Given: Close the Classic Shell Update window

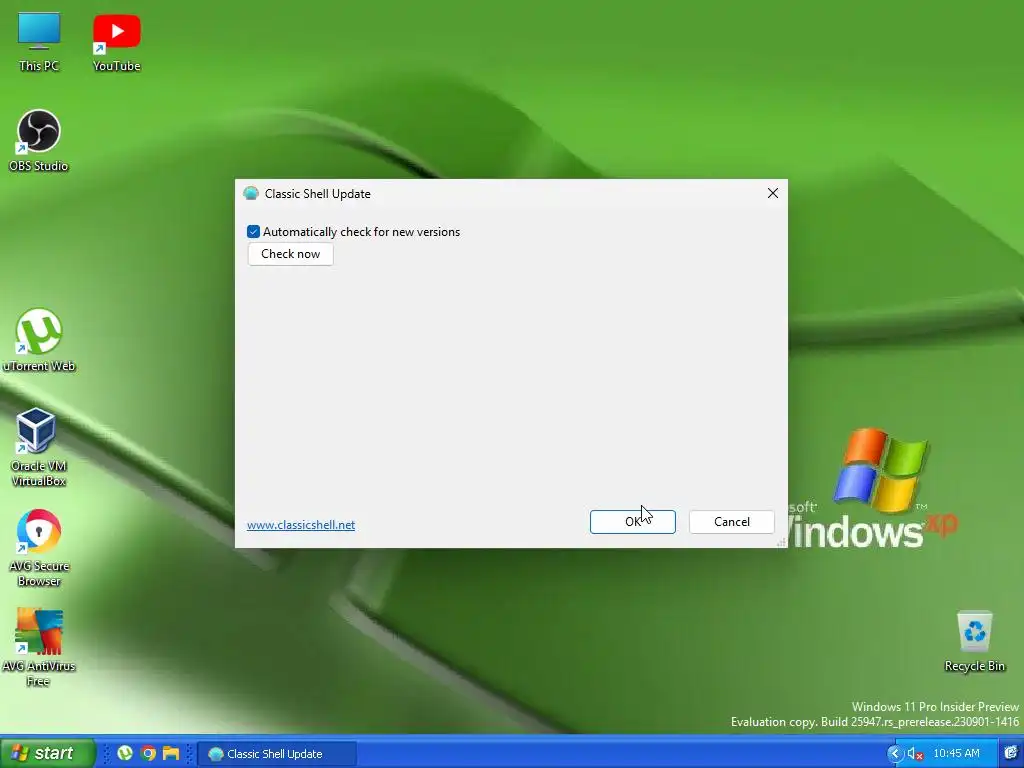Looking at the screenshot, I should [773, 193].
